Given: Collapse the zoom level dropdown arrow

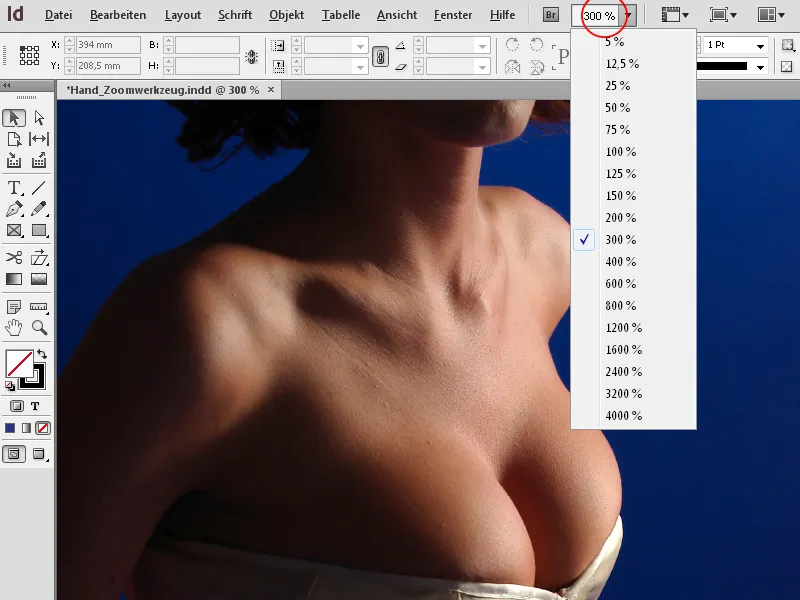Looking at the screenshot, I should click(628, 16).
